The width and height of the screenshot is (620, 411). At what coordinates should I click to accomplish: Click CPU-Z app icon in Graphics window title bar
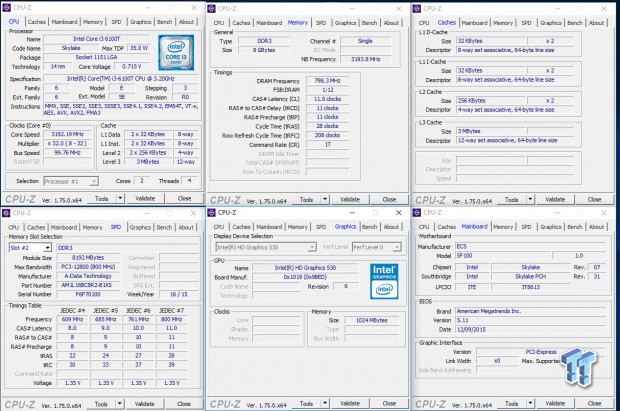[x=212, y=212]
